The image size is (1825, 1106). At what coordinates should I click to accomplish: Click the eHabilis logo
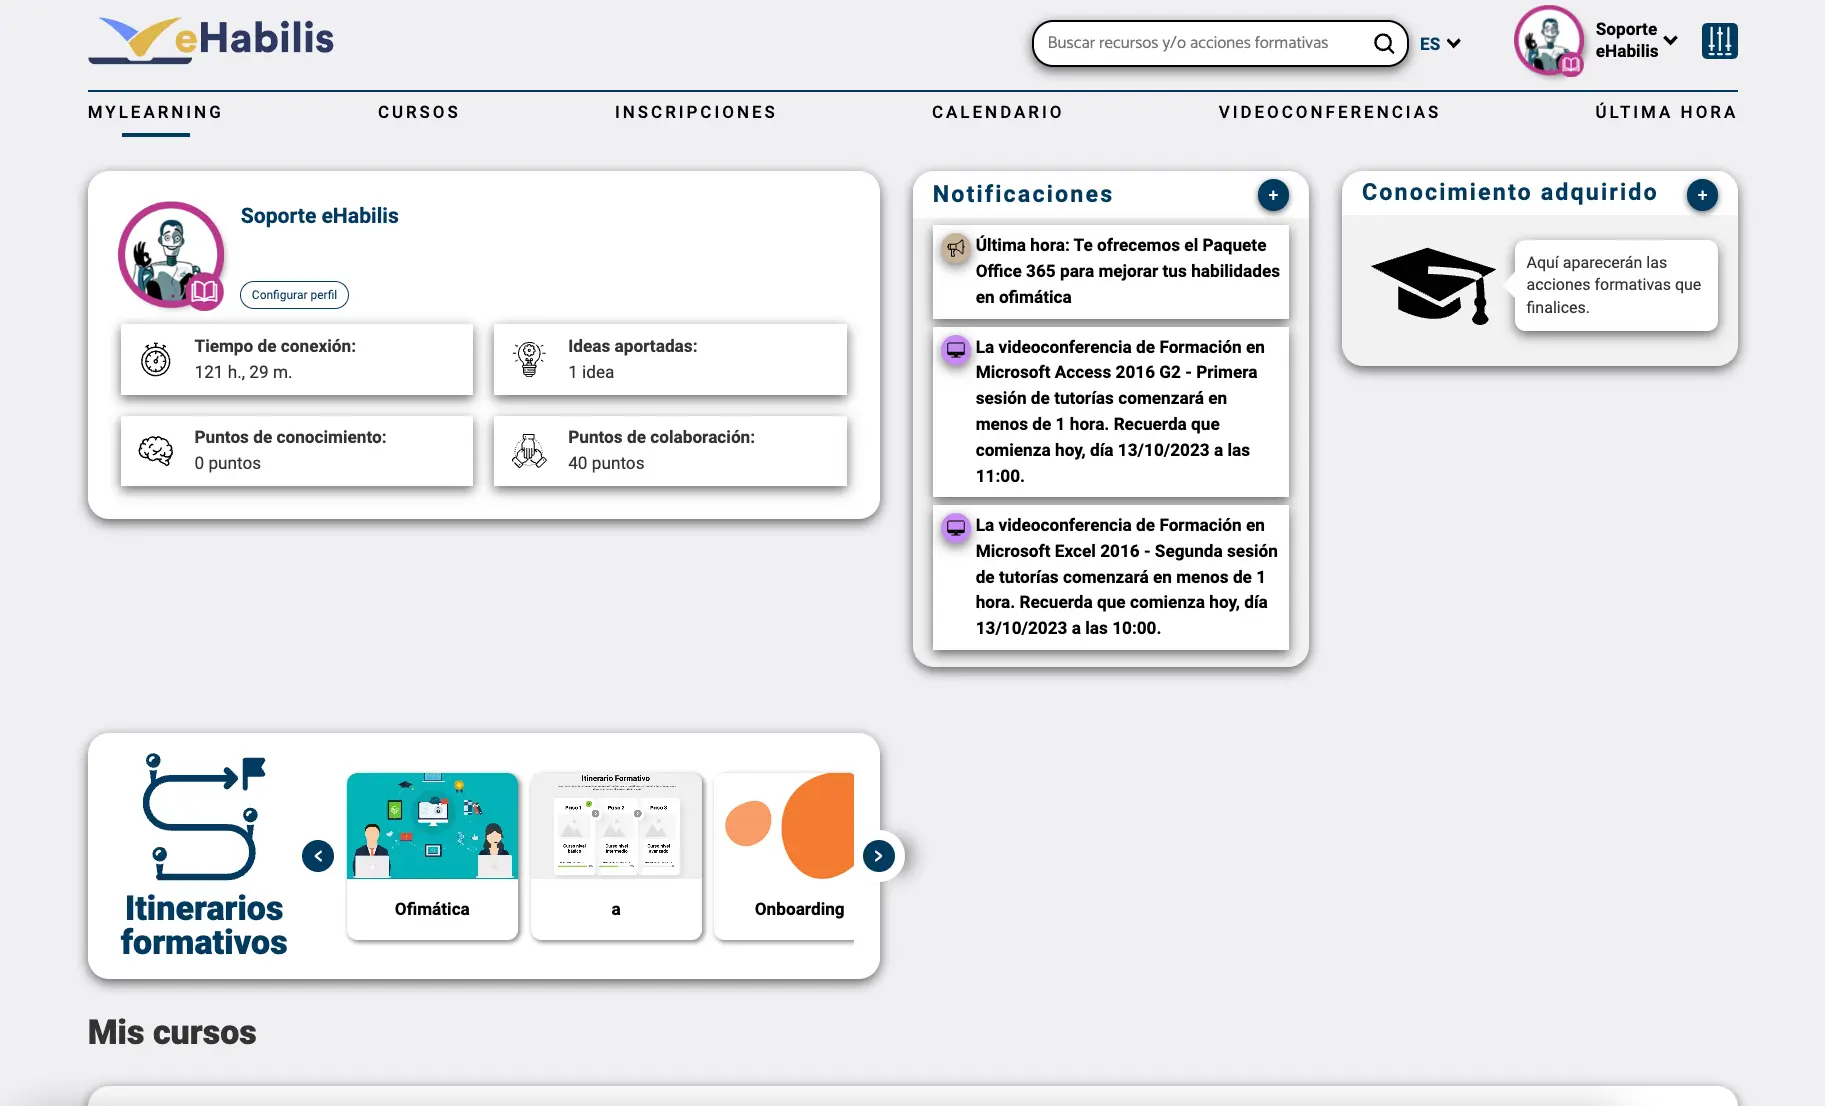[x=211, y=40]
